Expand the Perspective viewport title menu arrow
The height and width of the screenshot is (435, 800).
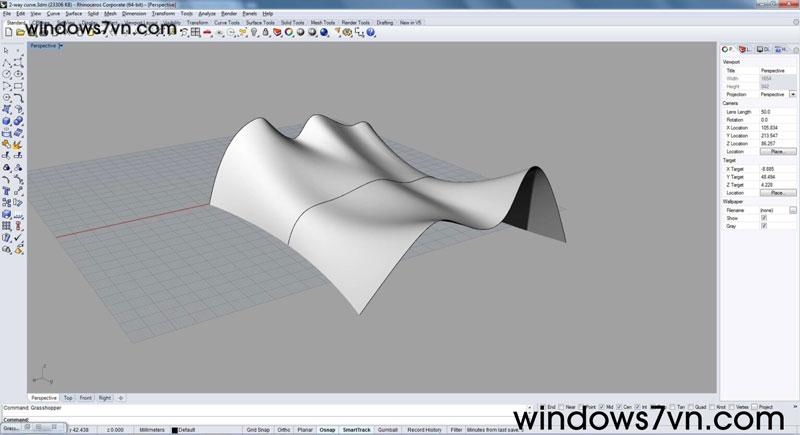61,46
